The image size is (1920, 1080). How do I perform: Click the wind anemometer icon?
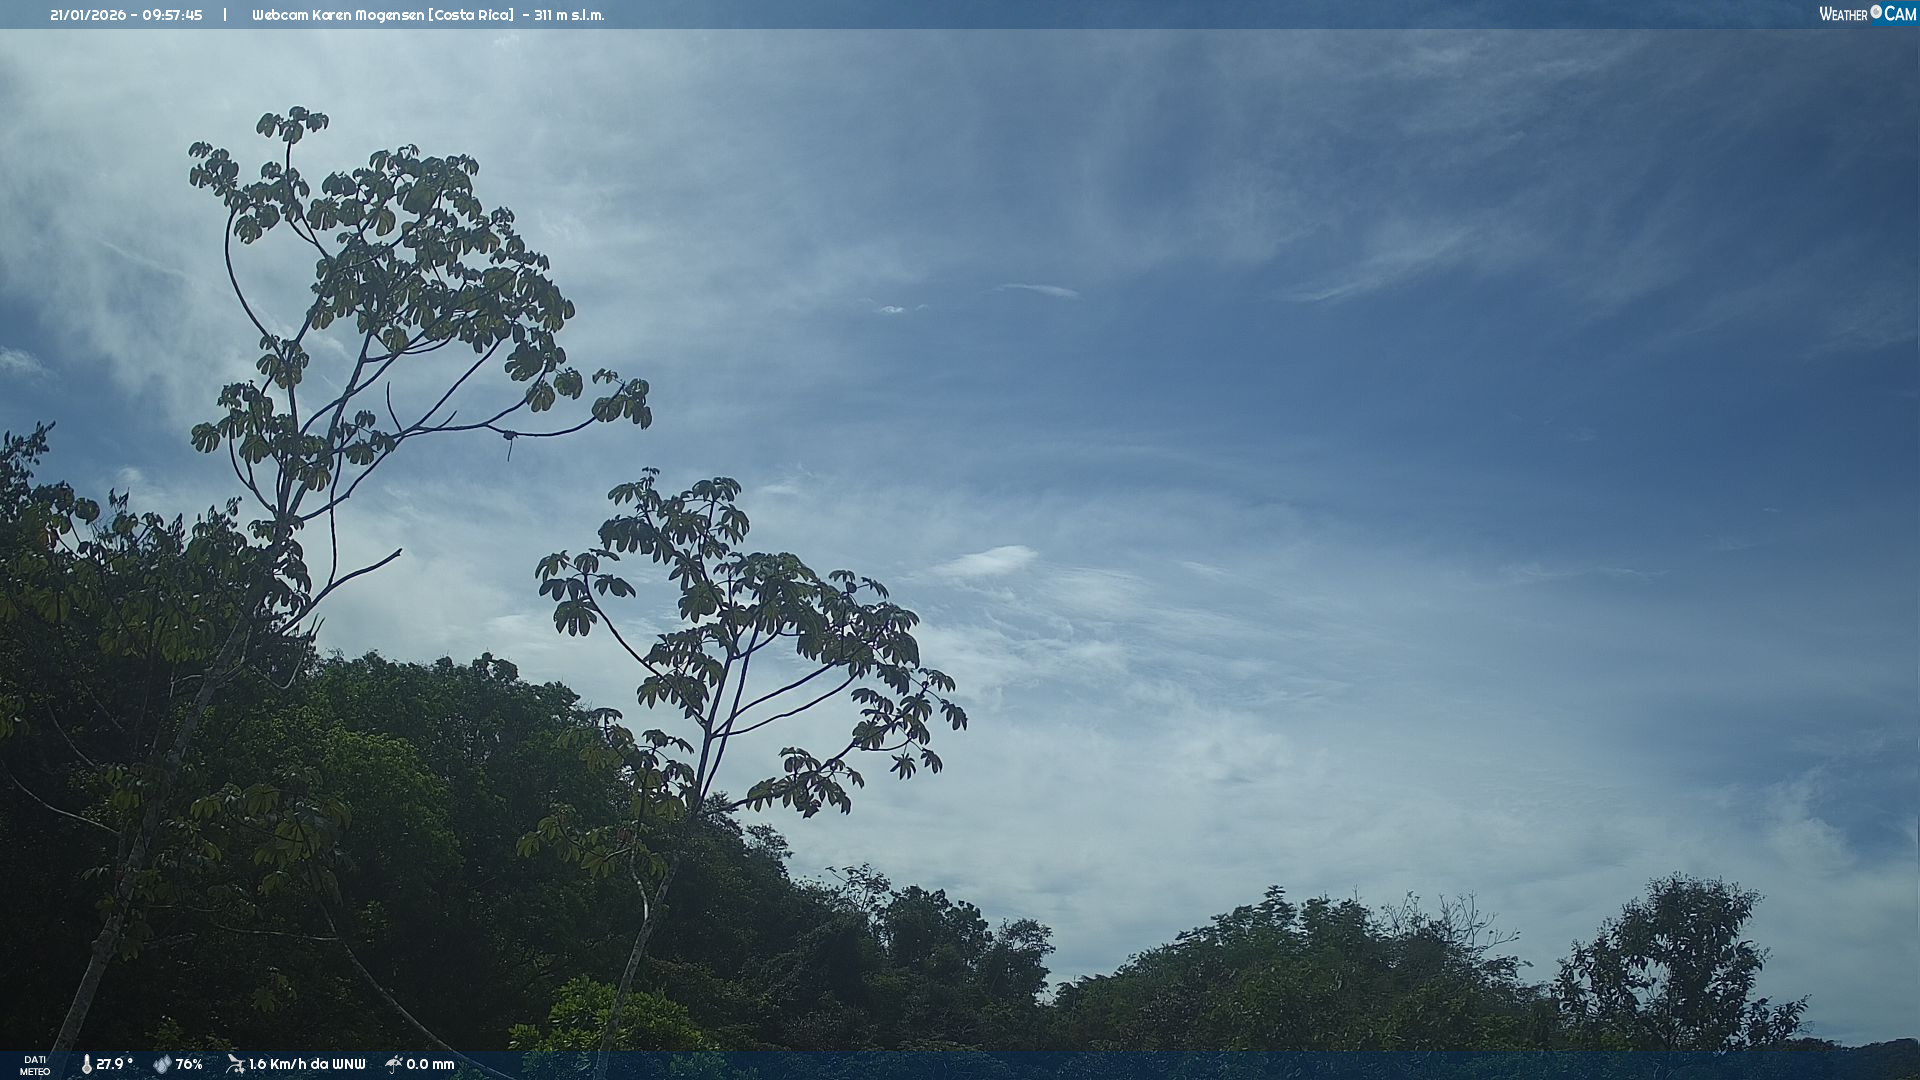(235, 1064)
